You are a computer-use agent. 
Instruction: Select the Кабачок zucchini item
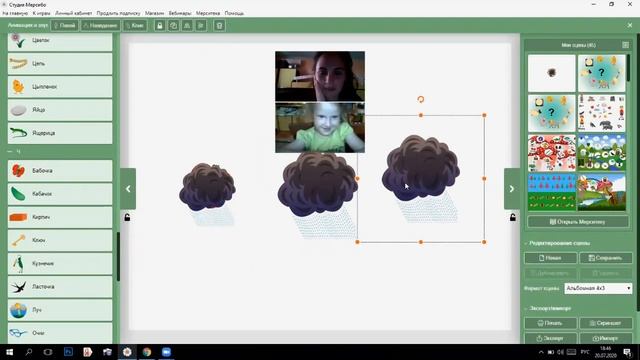(x=60, y=194)
